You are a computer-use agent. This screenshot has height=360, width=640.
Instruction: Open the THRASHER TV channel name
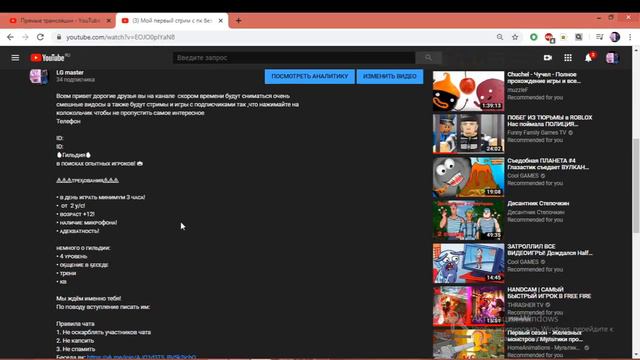click(526, 305)
